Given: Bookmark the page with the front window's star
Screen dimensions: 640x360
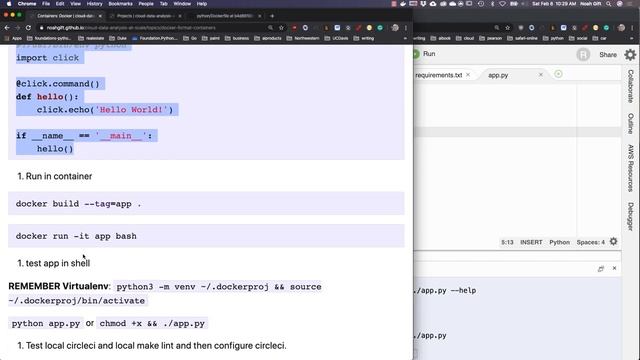Looking at the screenshot, I should [x=281, y=28].
